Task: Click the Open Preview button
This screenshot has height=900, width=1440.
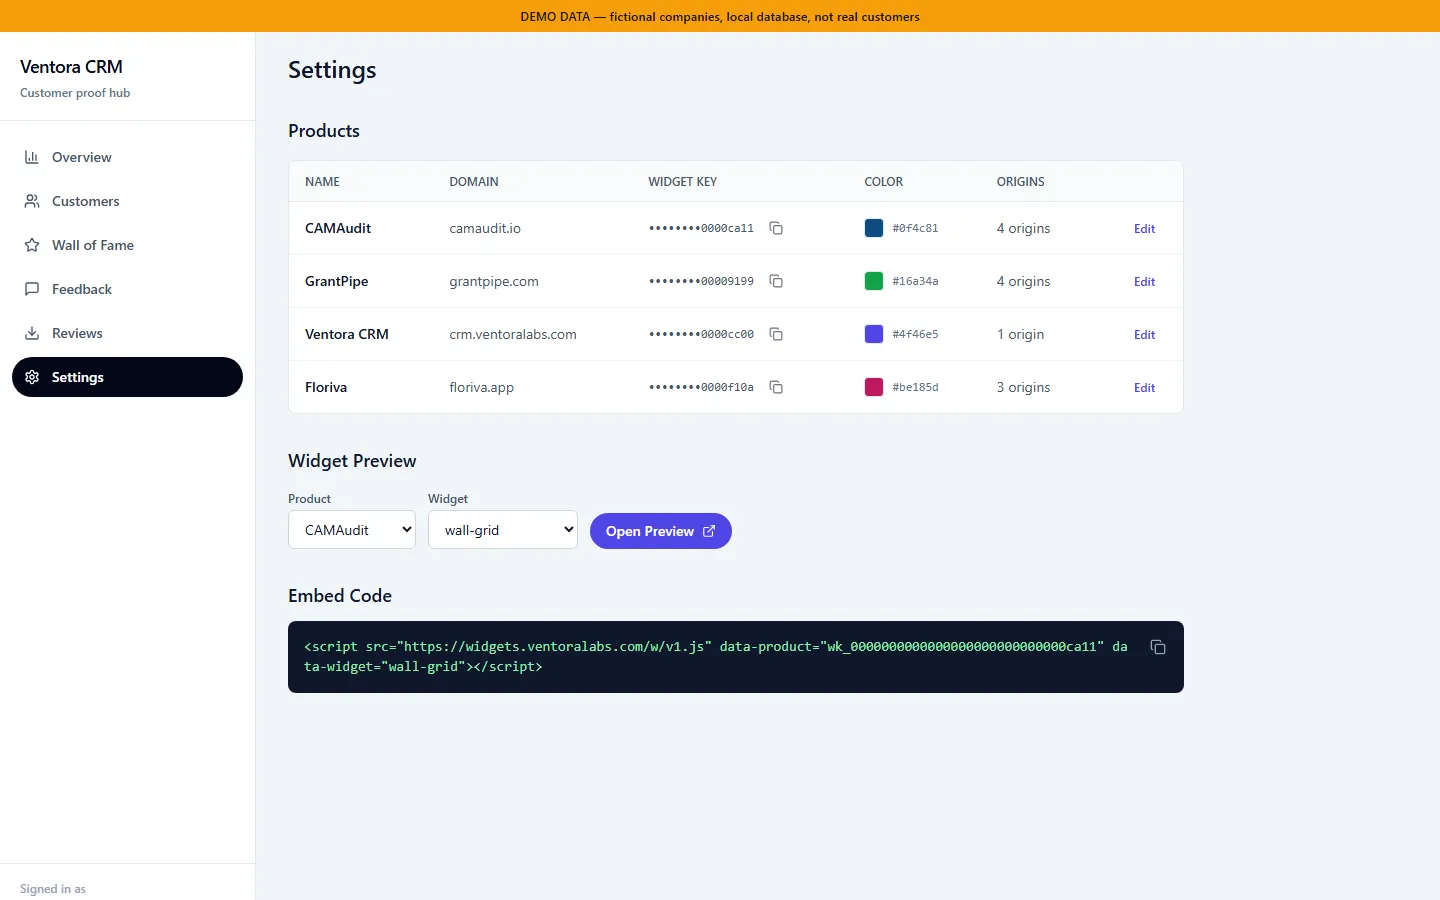Action: 661,531
